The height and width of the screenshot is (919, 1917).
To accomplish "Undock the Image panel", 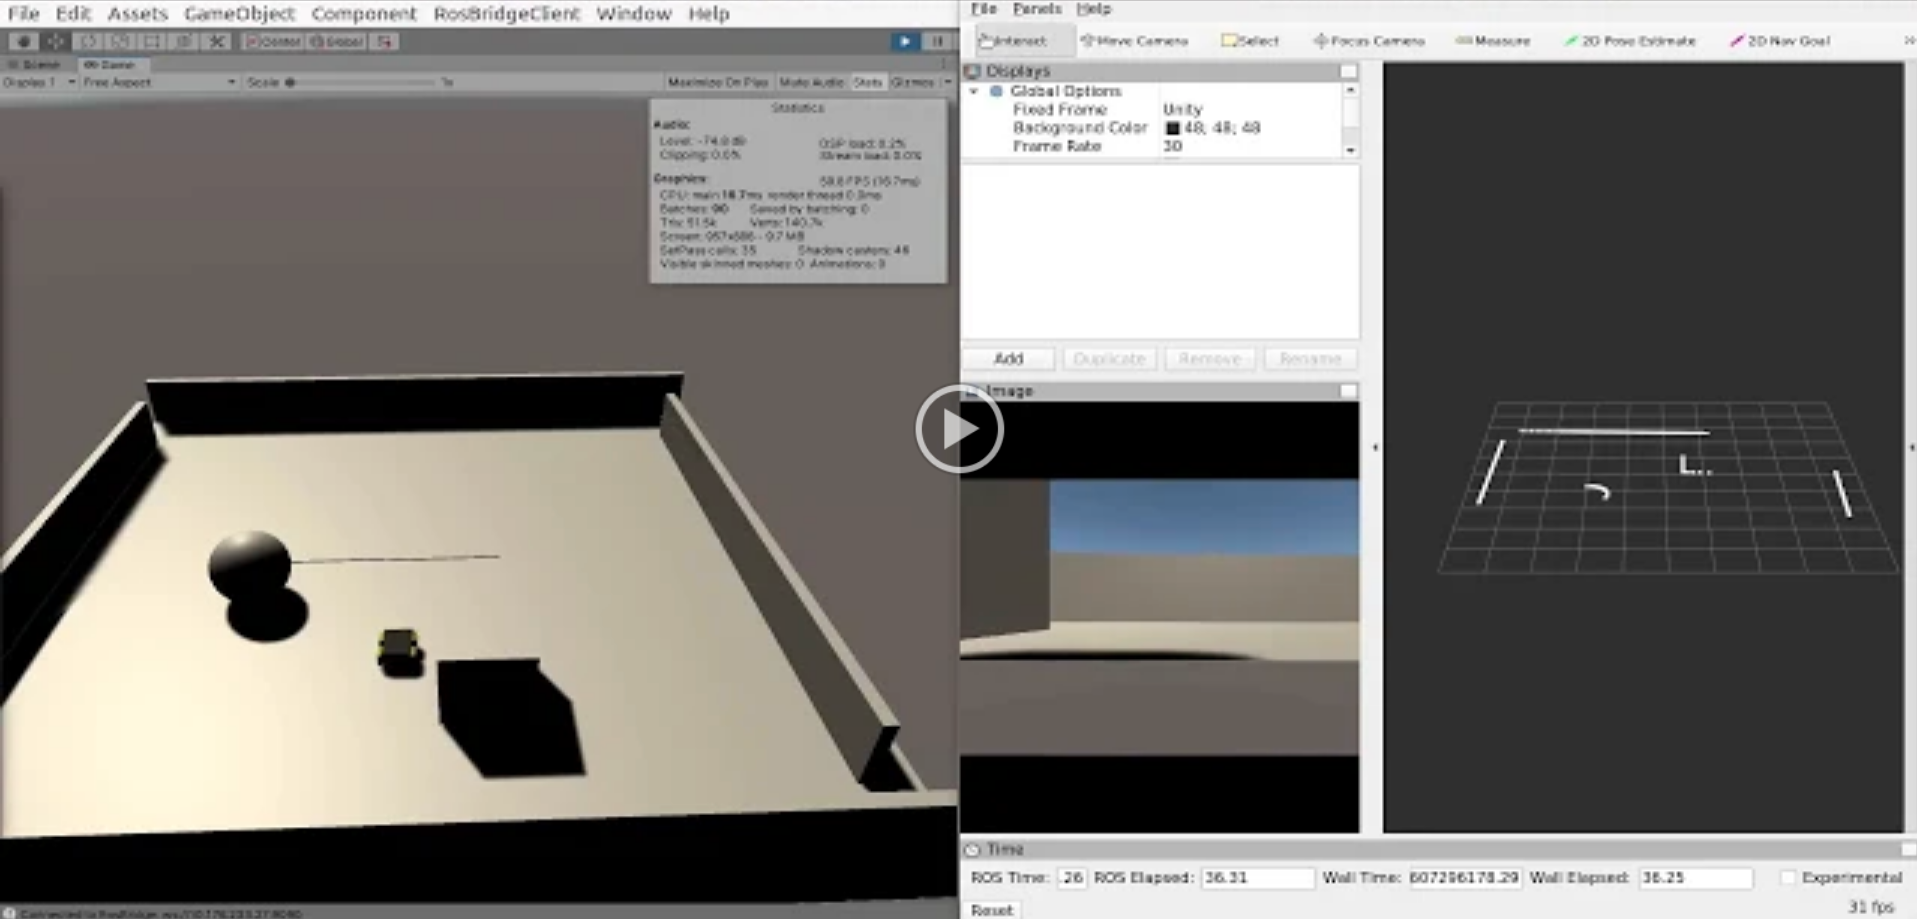I will pos(1348,391).
